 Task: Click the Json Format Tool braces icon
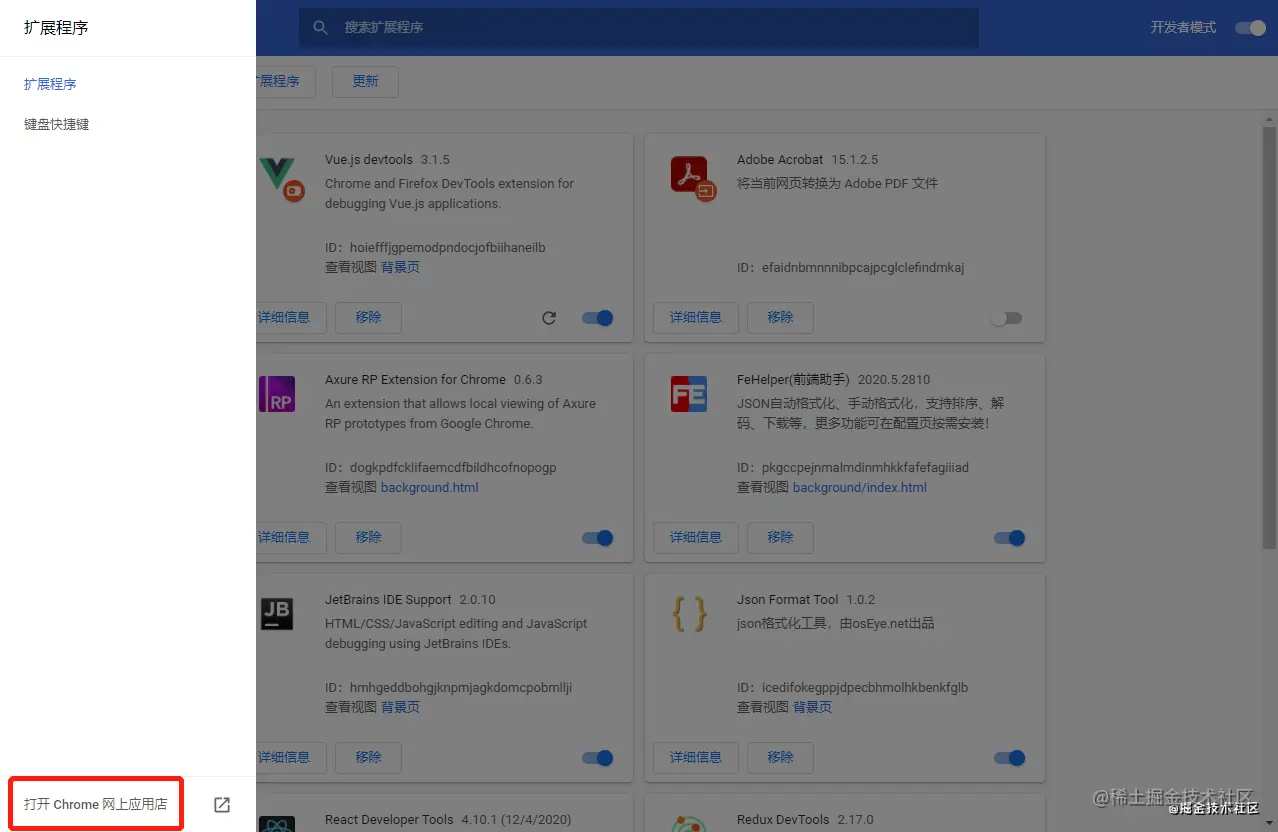click(x=689, y=614)
